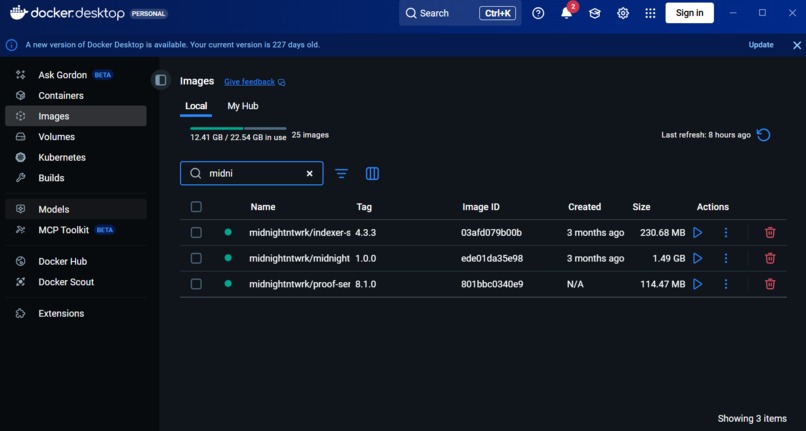Image resolution: width=806 pixels, height=431 pixels.
Task: Run the midnightntwrk/indexer-s image
Action: click(698, 232)
